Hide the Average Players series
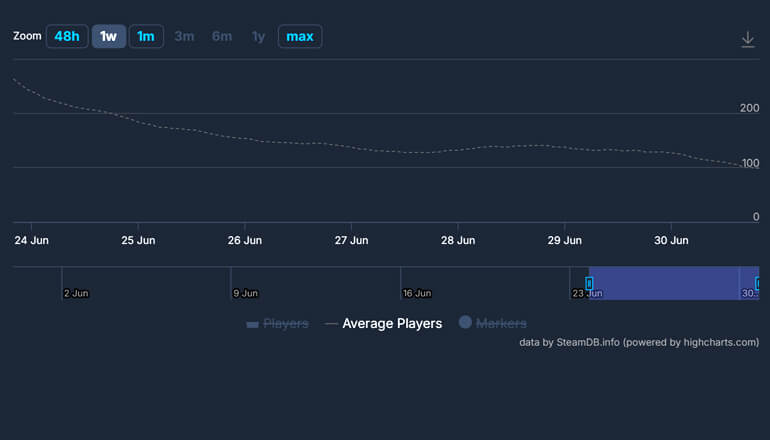This screenshot has height=440, width=770. [x=391, y=324]
